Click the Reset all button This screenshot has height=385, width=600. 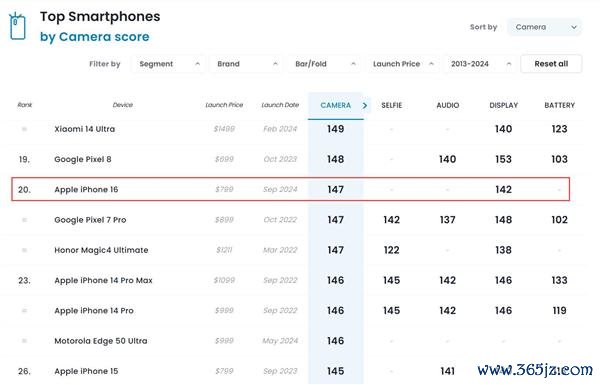click(x=551, y=64)
